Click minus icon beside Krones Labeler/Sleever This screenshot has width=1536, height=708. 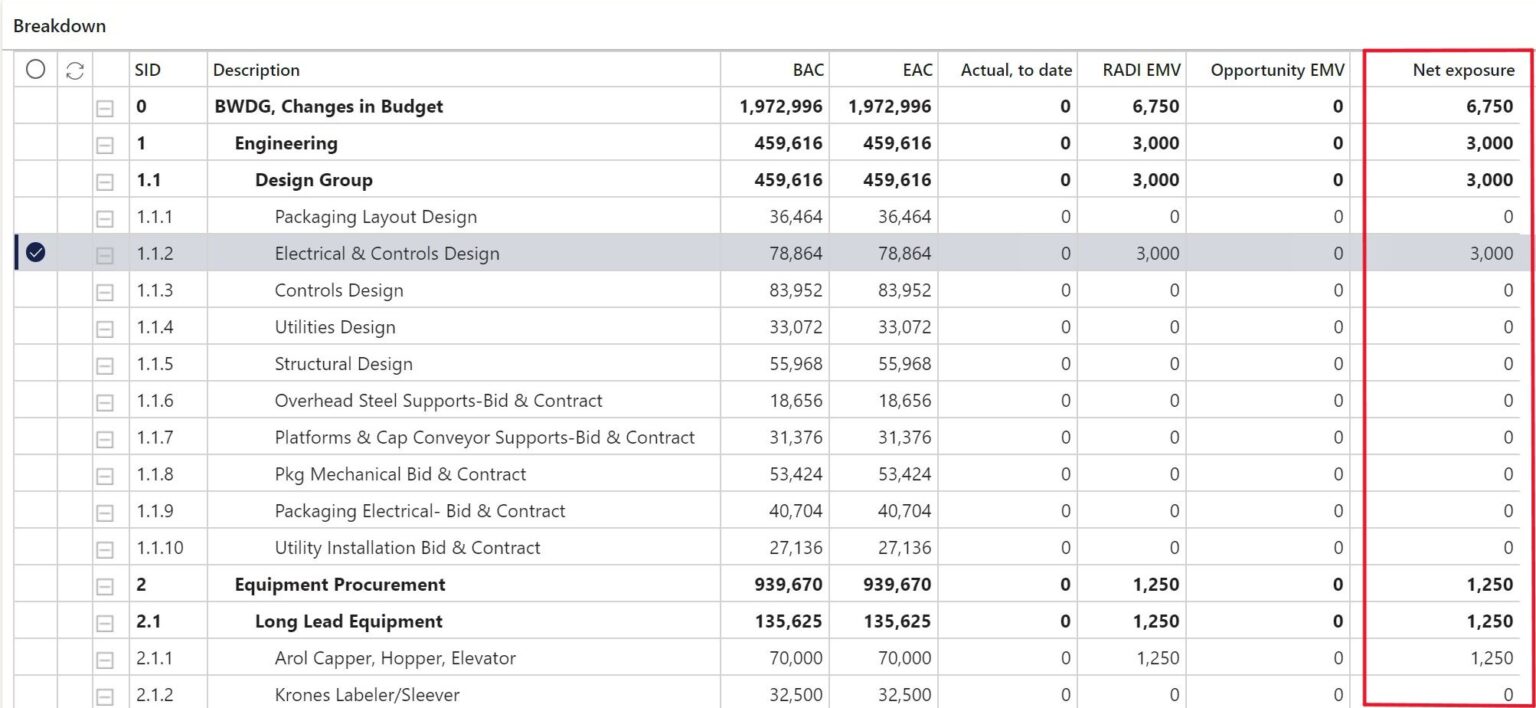click(105, 695)
